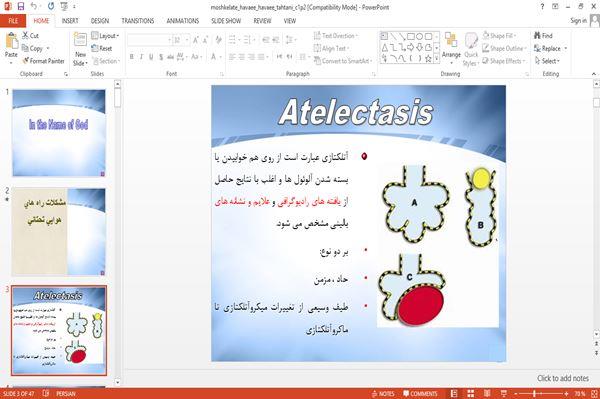Click Decrease Font Size icon
Image resolution: width=600 pixels, height=399 pixels.
coord(205,40)
